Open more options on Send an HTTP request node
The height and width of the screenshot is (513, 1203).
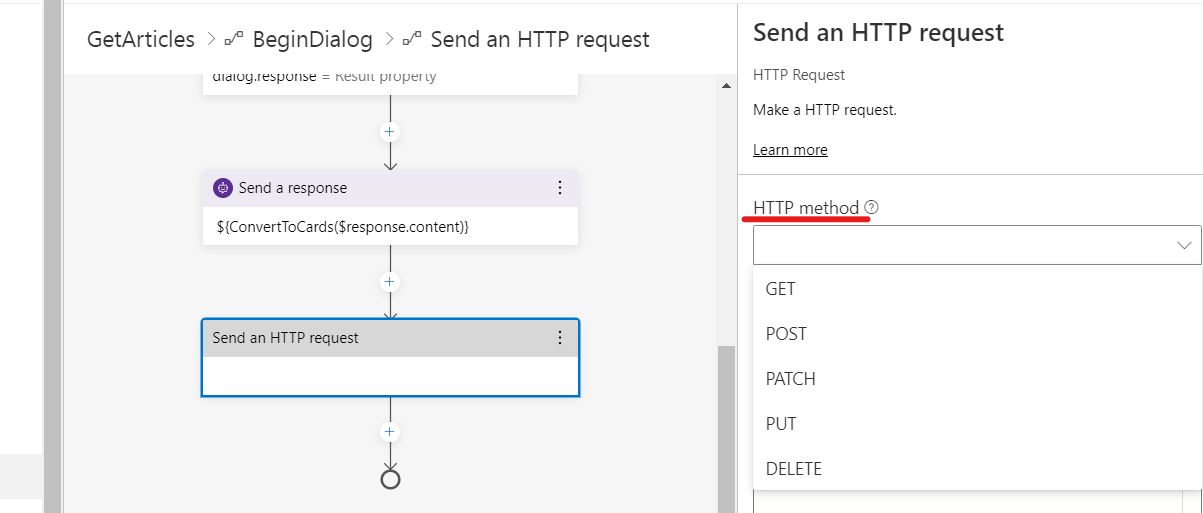[x=560, y=338]
